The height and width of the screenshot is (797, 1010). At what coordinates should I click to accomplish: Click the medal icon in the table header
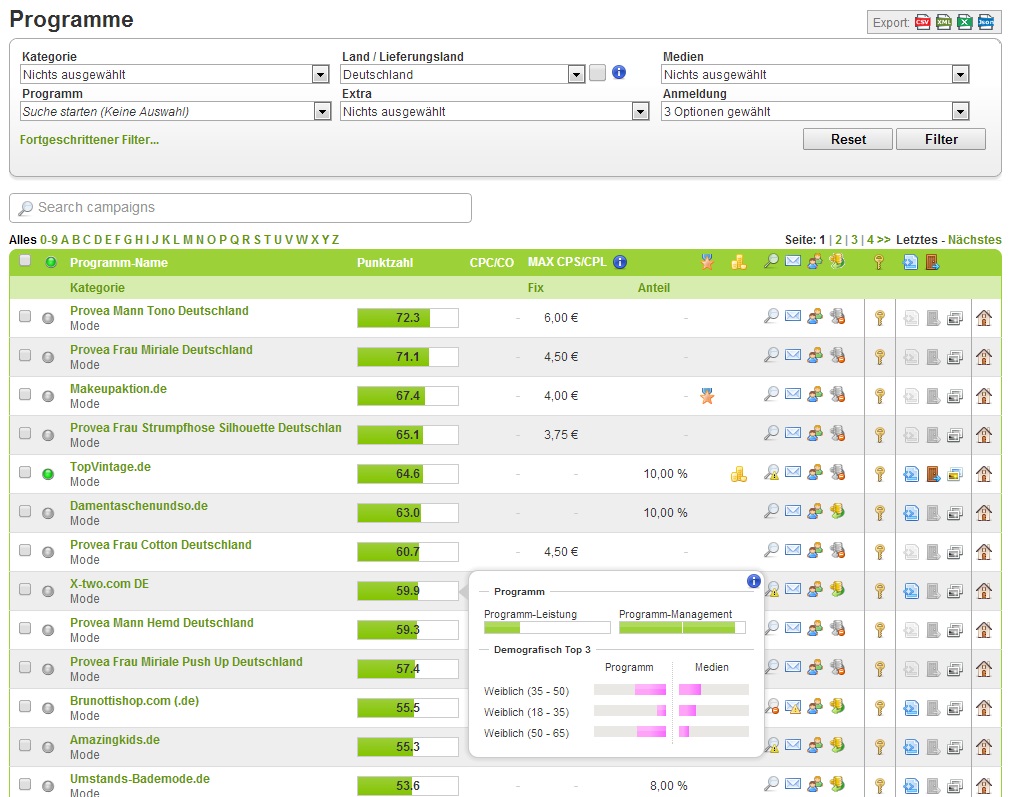(707, 262)
